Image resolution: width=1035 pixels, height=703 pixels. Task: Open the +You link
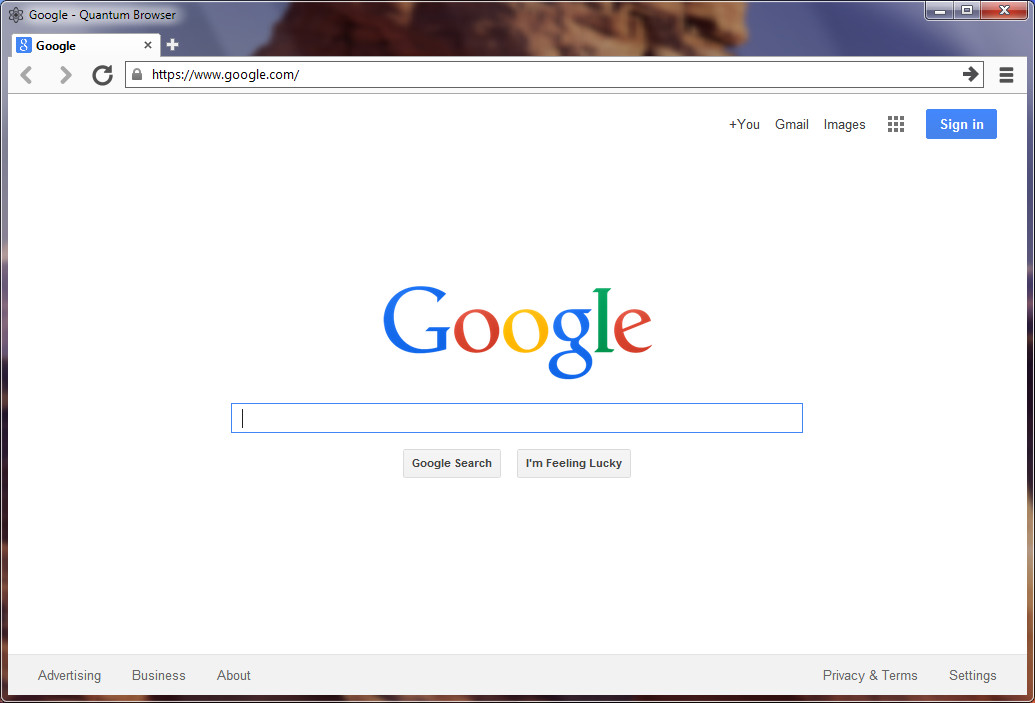pyautogui.click(x=744, y=124)
